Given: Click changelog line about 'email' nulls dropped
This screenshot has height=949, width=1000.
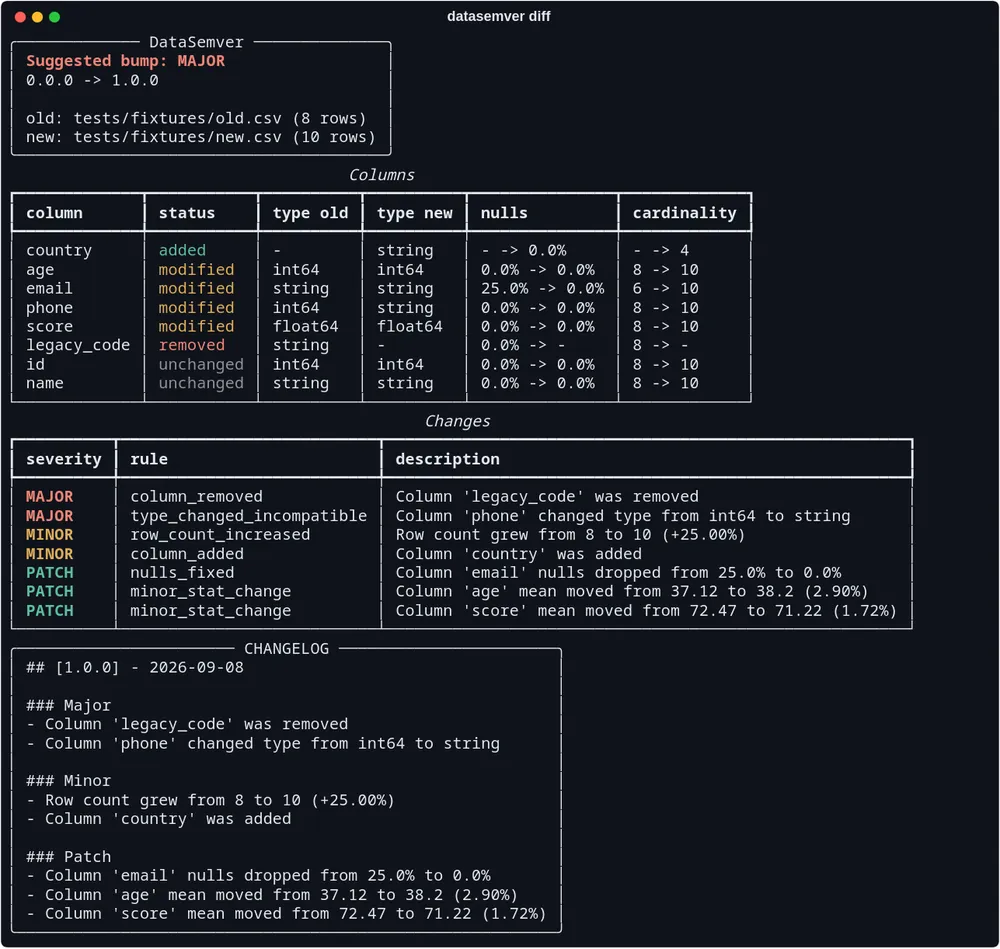Looking at the screenshot, I should coord(258,876).
